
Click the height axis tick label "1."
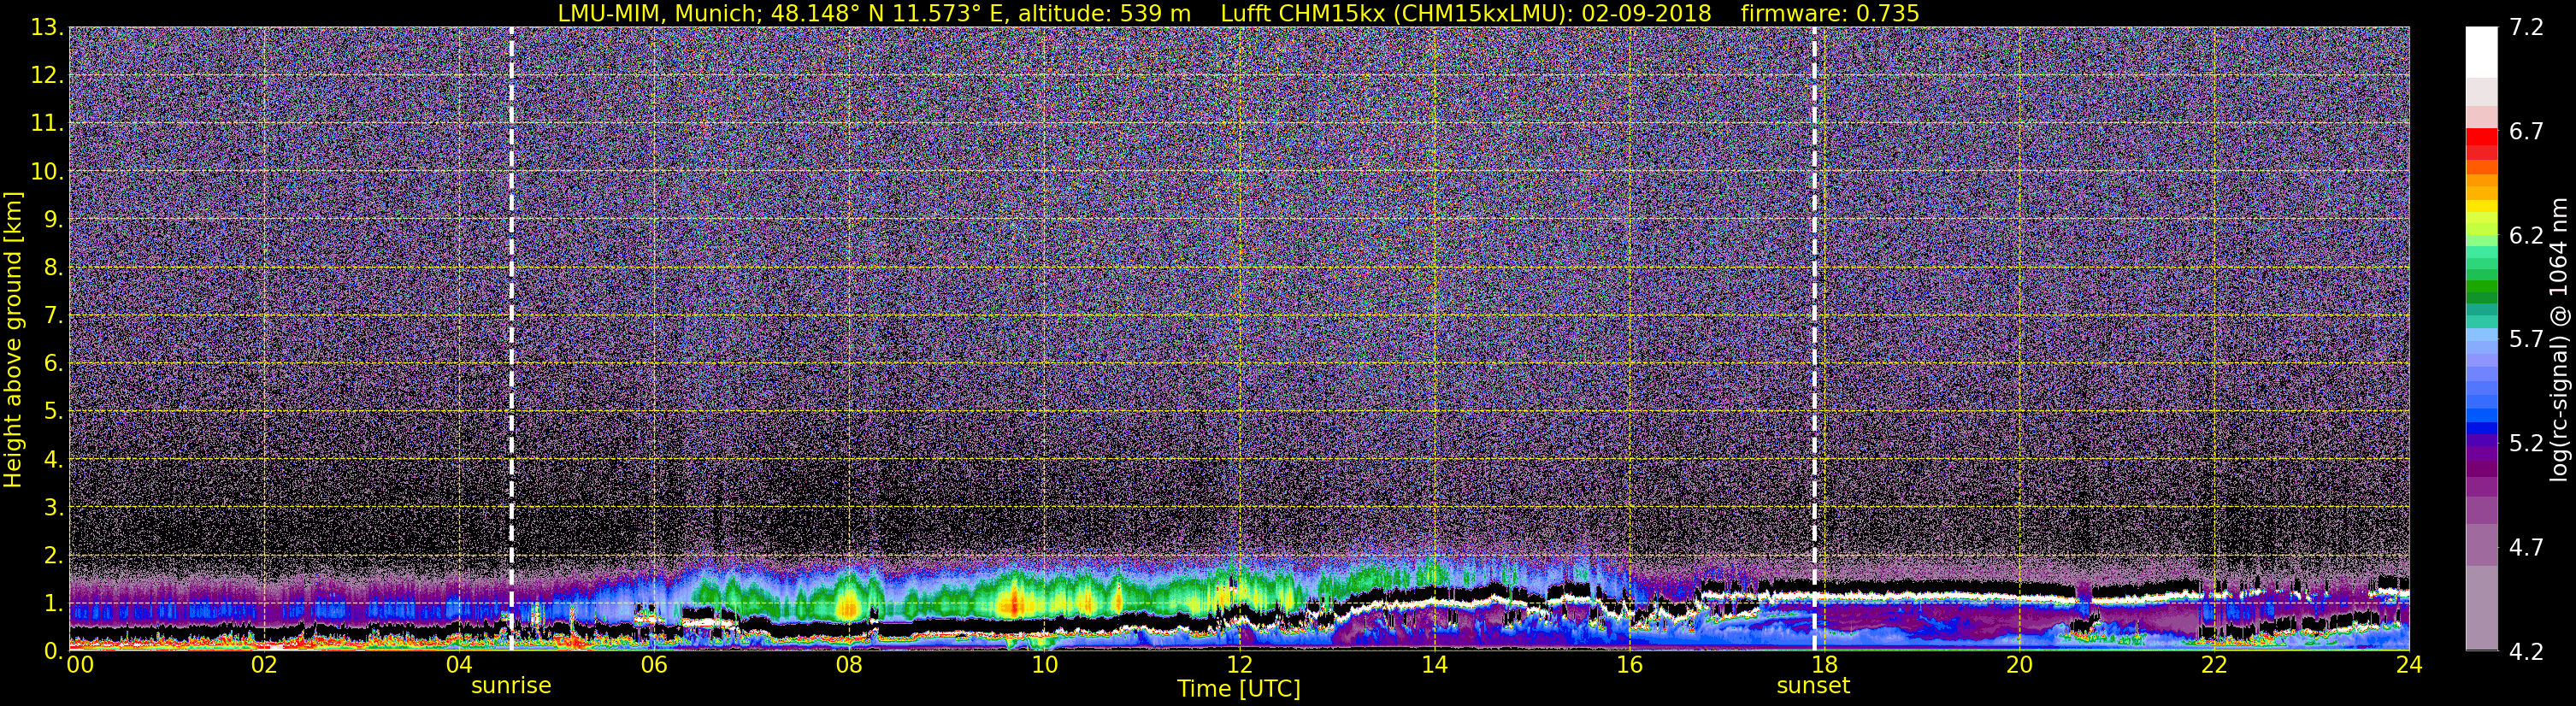pyautogui.click(x=53, y=603)
